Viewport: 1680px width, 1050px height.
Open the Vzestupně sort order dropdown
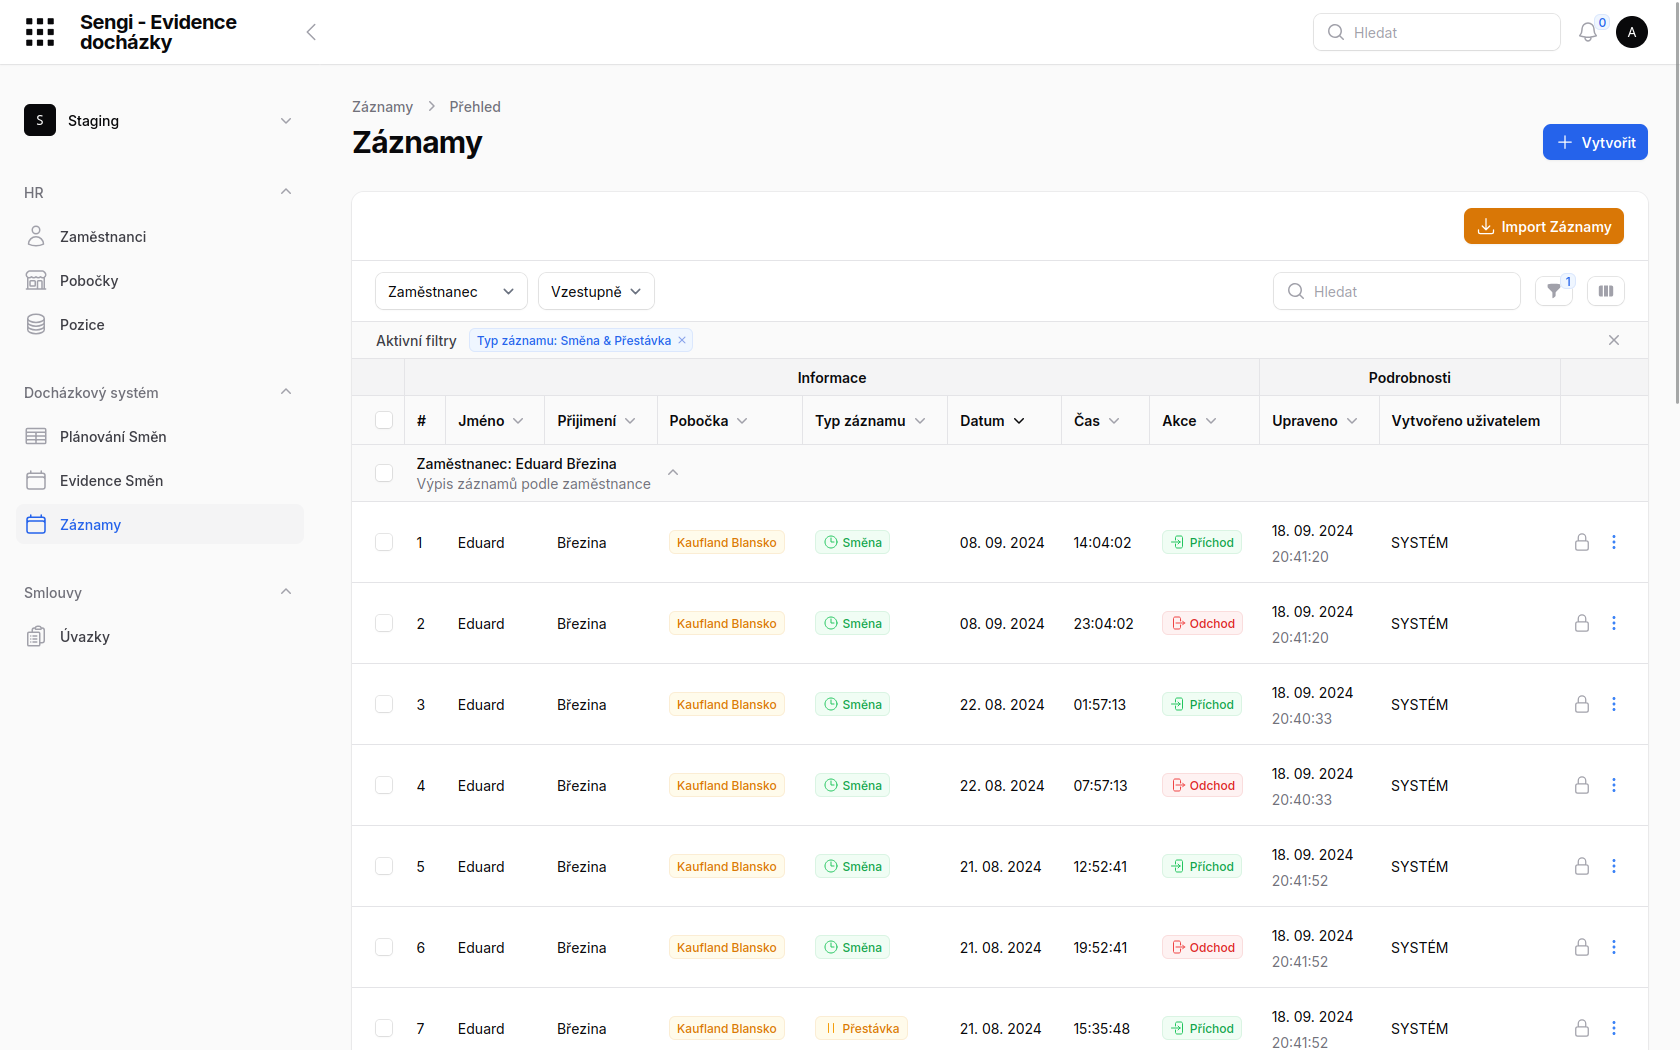tap(596, 291)
